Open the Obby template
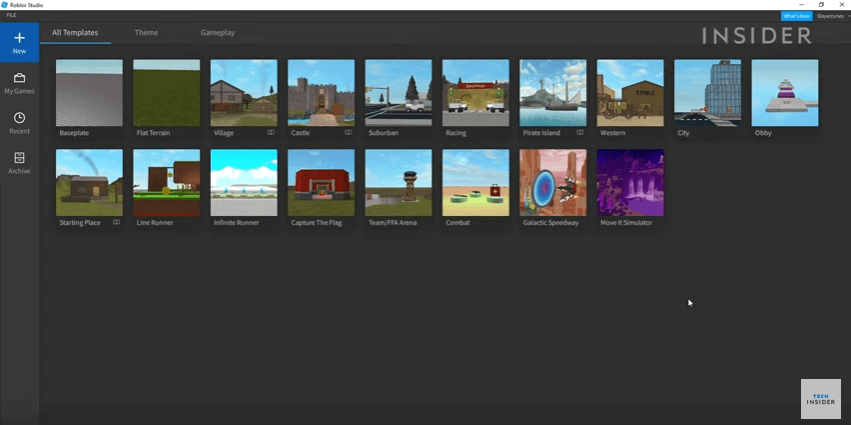 (784, 93)
